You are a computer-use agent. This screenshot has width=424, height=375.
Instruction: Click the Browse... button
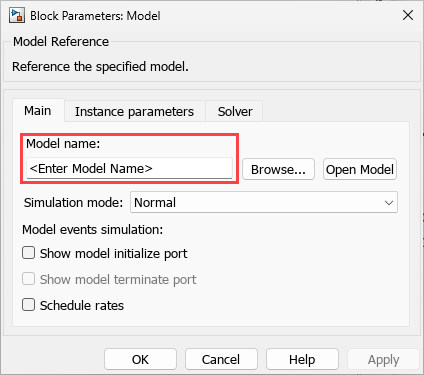coord(278,169)
